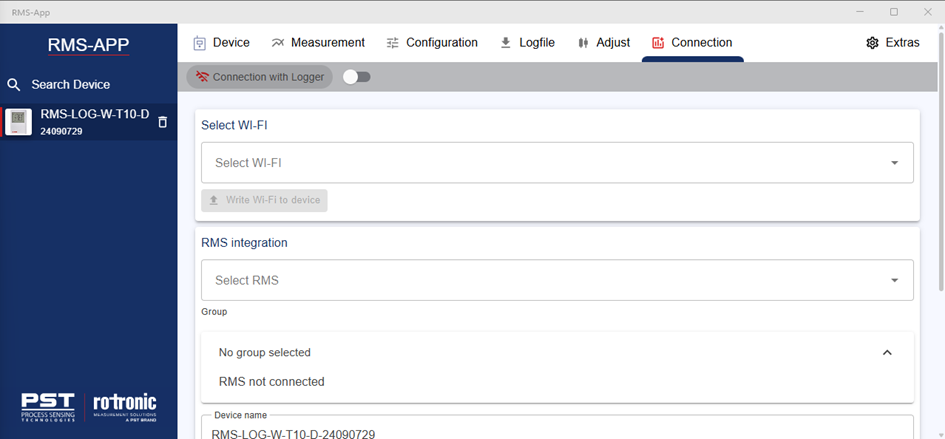
Task: Click the crossed-out Wi-Fi icon
Action: pos(202,77)
